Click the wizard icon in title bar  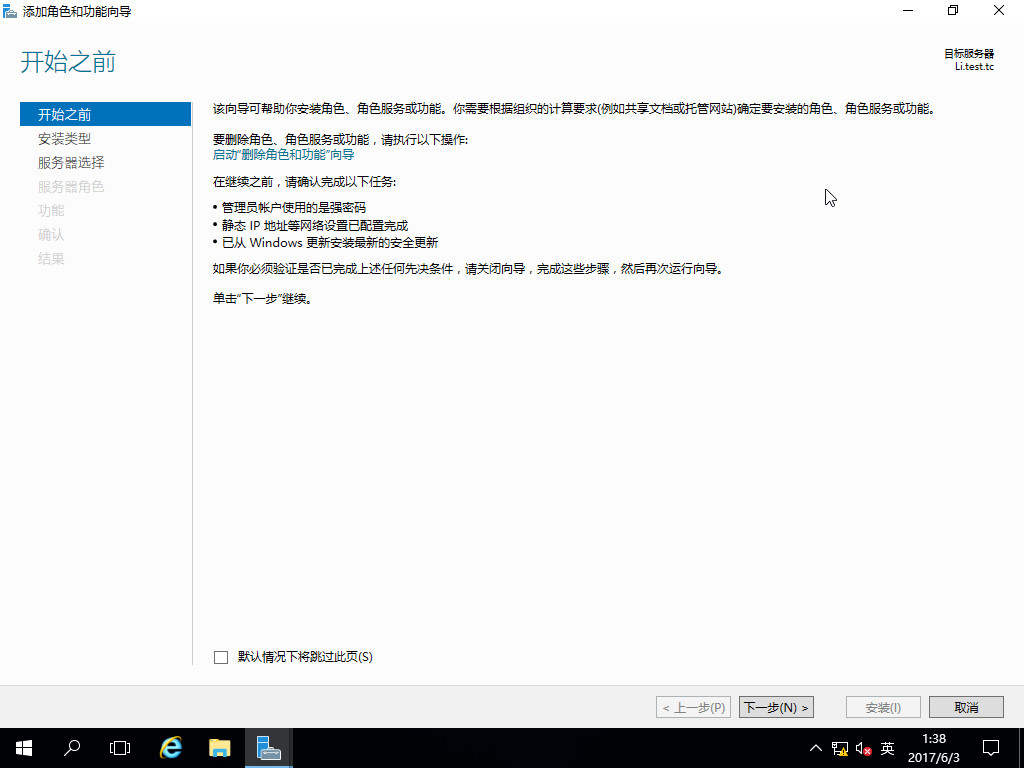click(x=10, y=11)
